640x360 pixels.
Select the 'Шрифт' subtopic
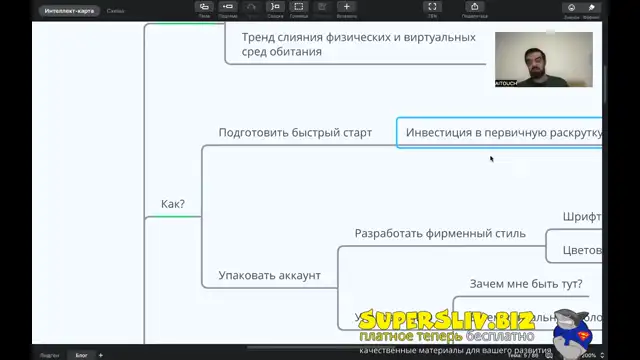[582, 217]
